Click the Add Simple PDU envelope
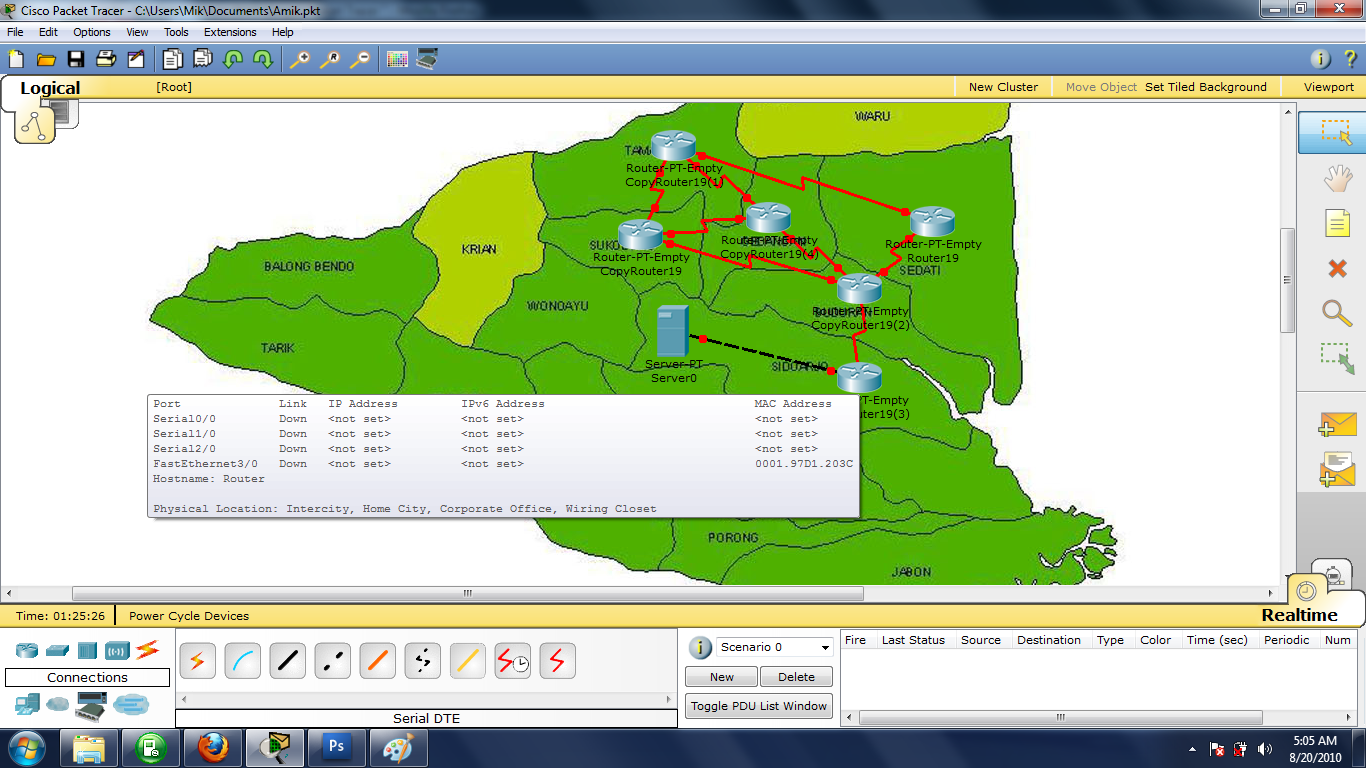1366x768 pixels. point(1337,424)
